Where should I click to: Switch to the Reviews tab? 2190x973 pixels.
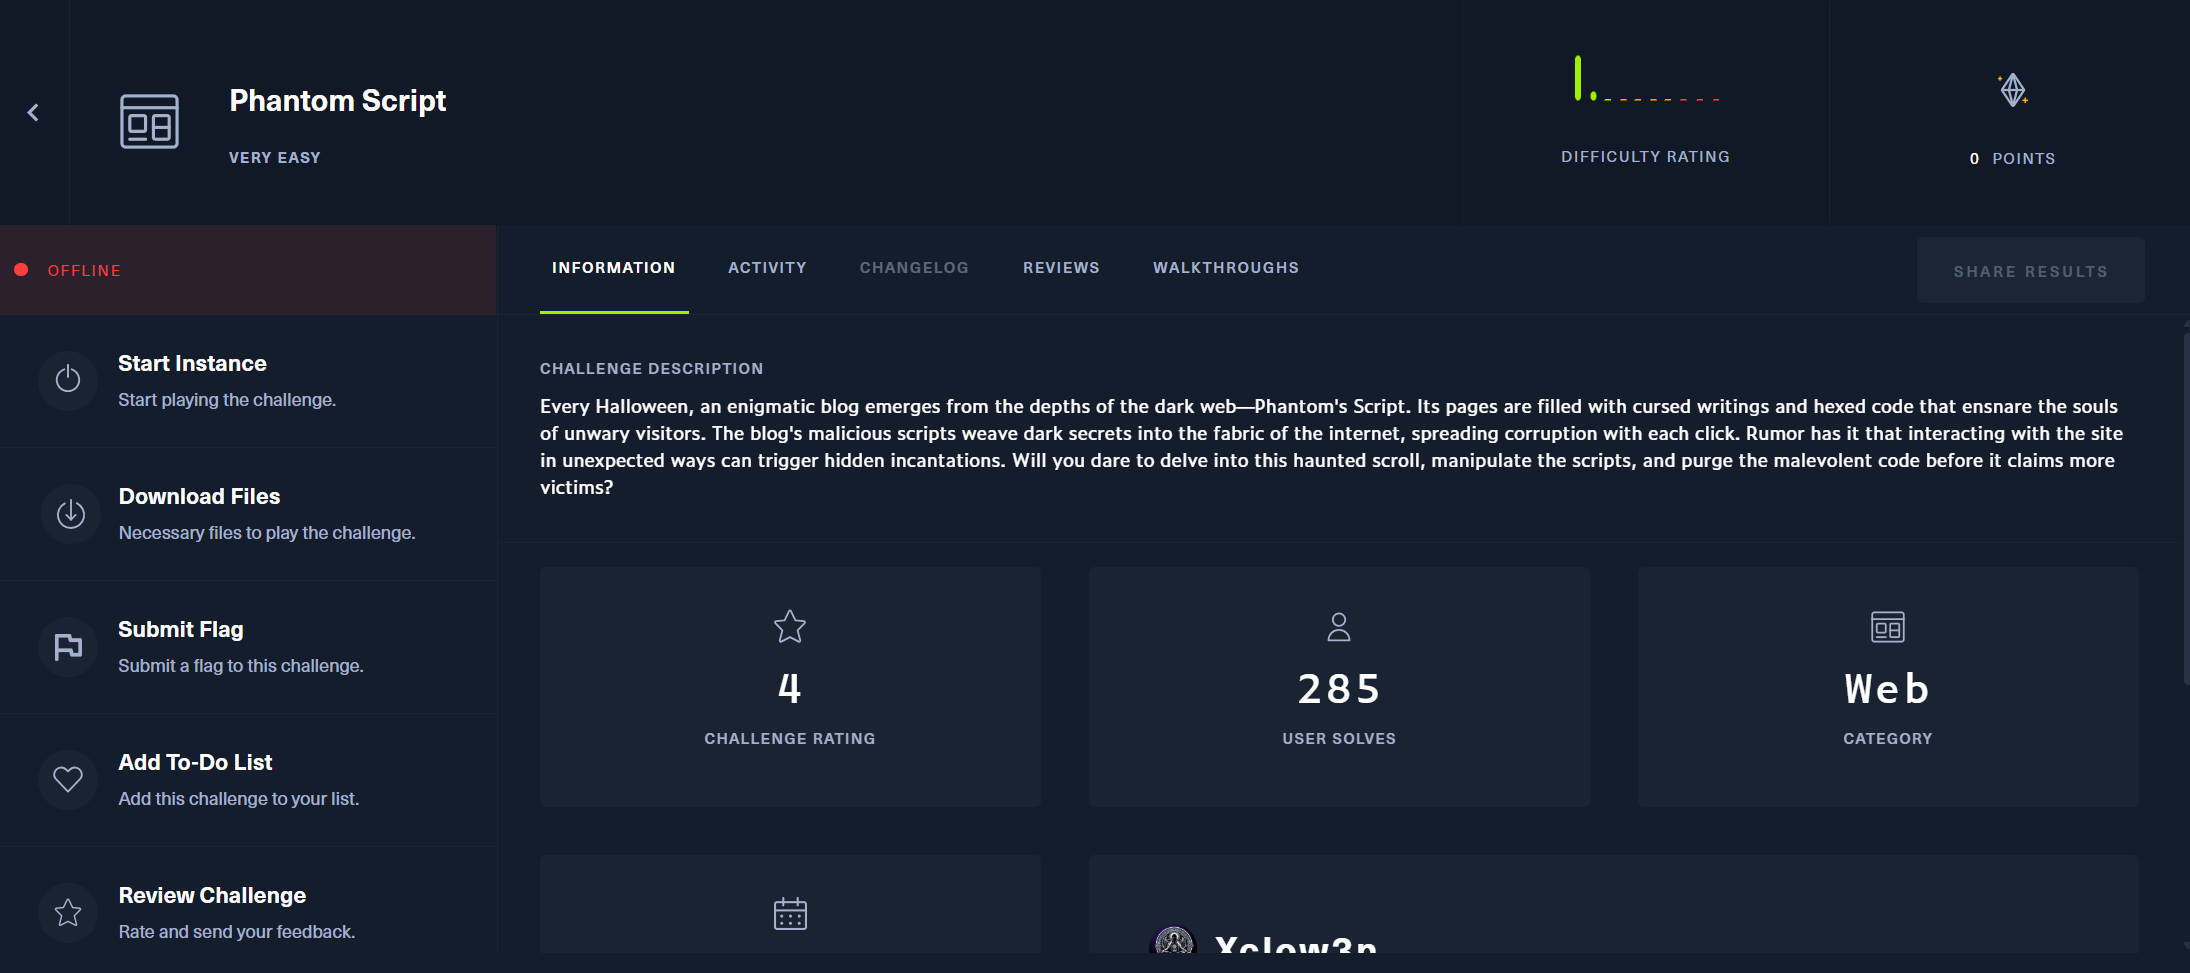[1061, 268]
